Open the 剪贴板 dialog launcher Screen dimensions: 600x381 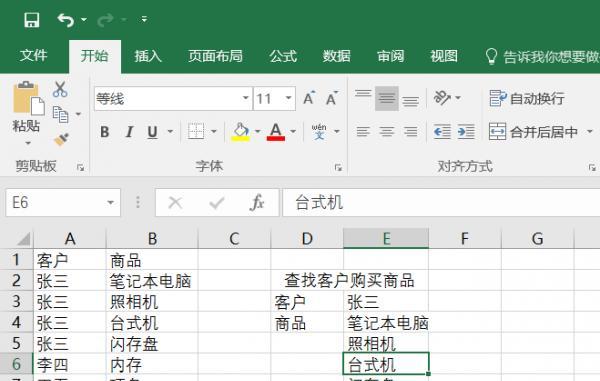80,167
